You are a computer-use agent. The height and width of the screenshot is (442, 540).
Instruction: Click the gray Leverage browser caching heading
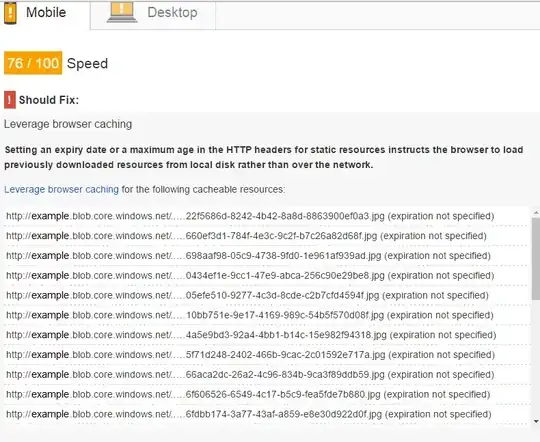[68, 124]
